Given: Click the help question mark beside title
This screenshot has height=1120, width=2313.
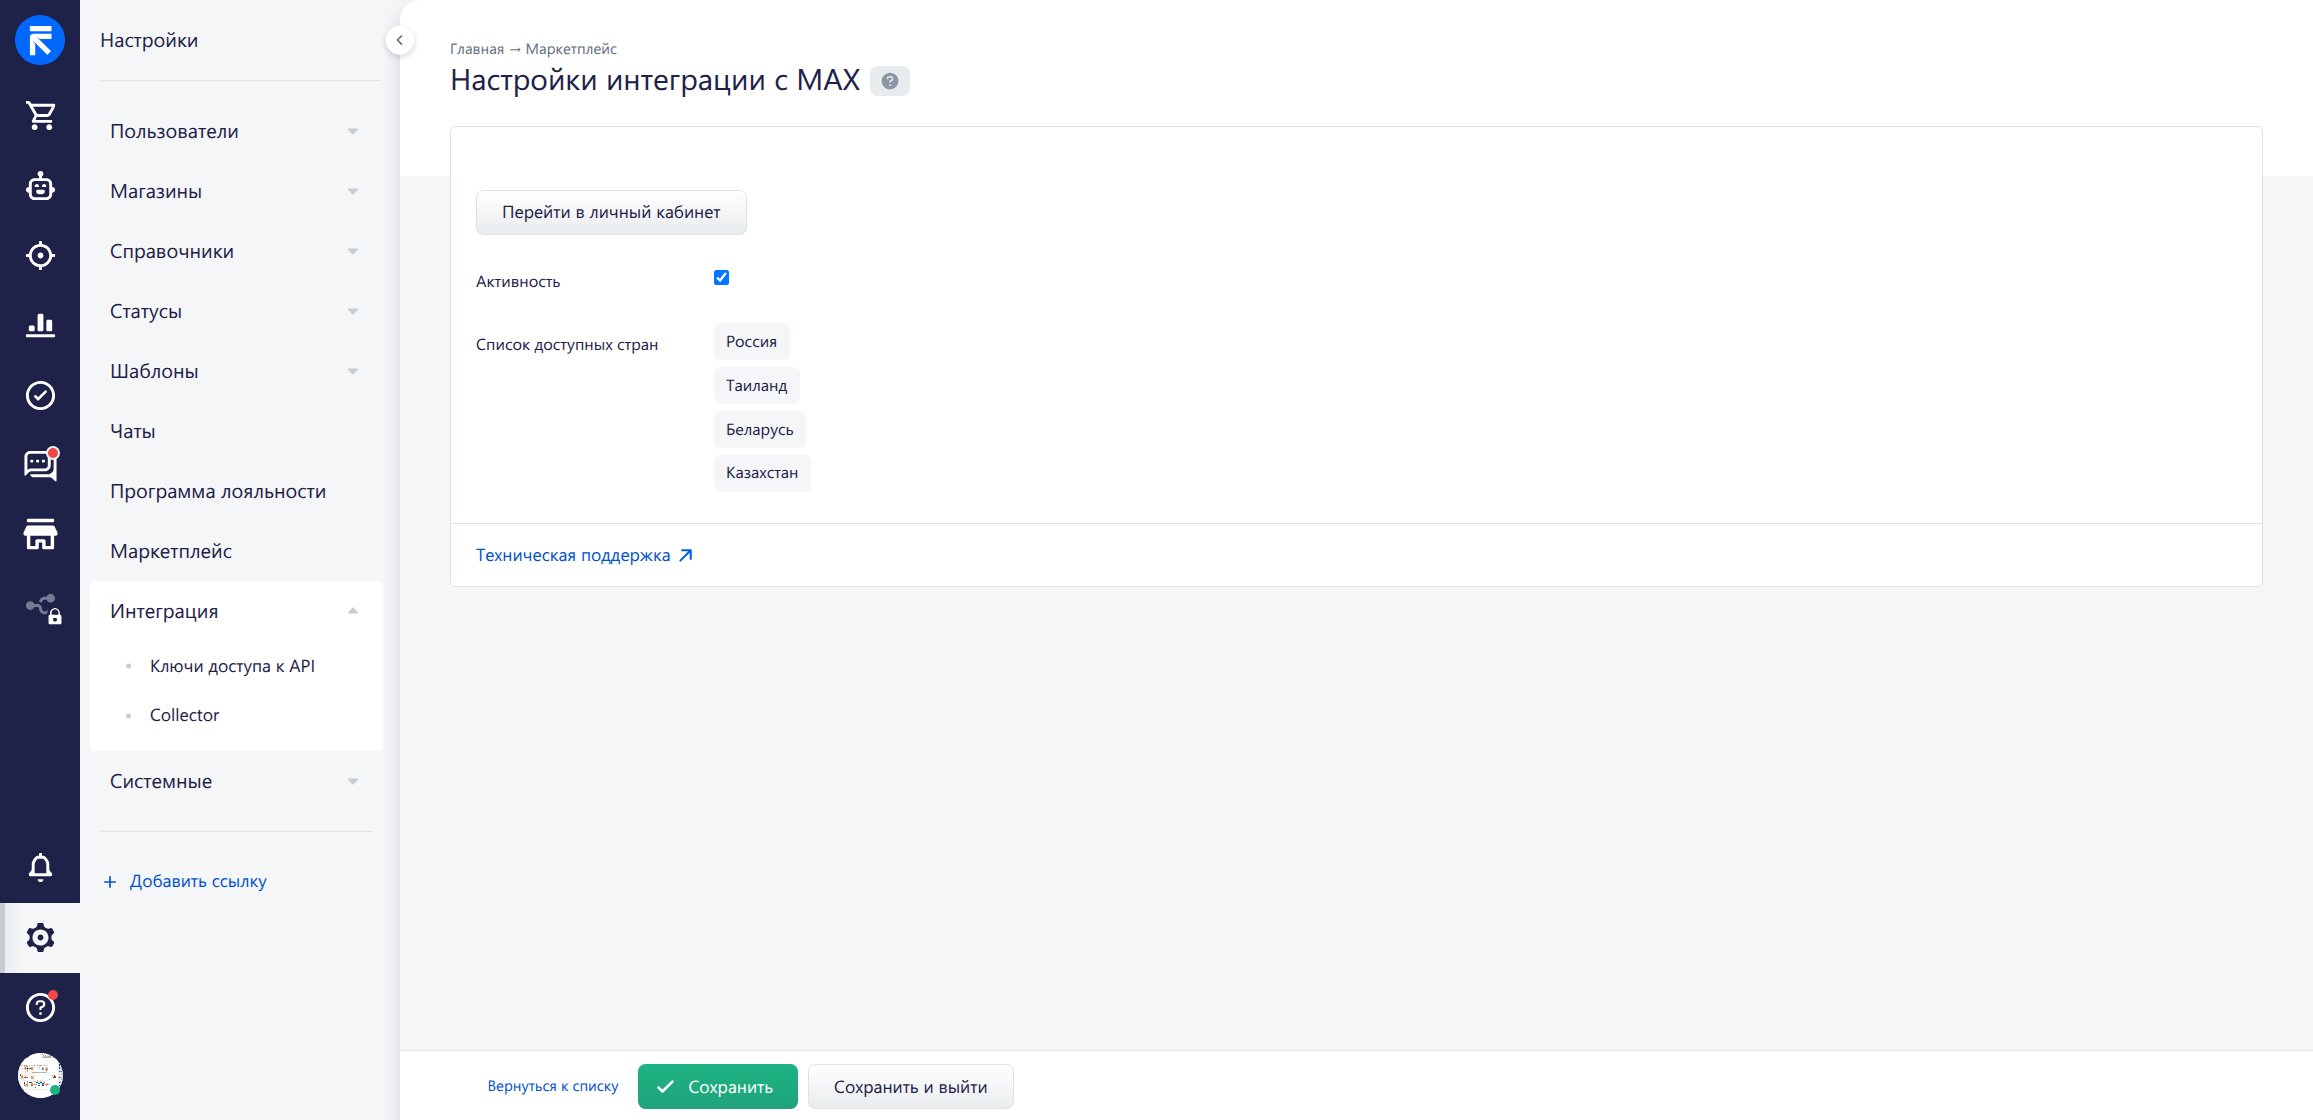Looking at the screenshot, I should pyautogui.click(x=889, y=81).
